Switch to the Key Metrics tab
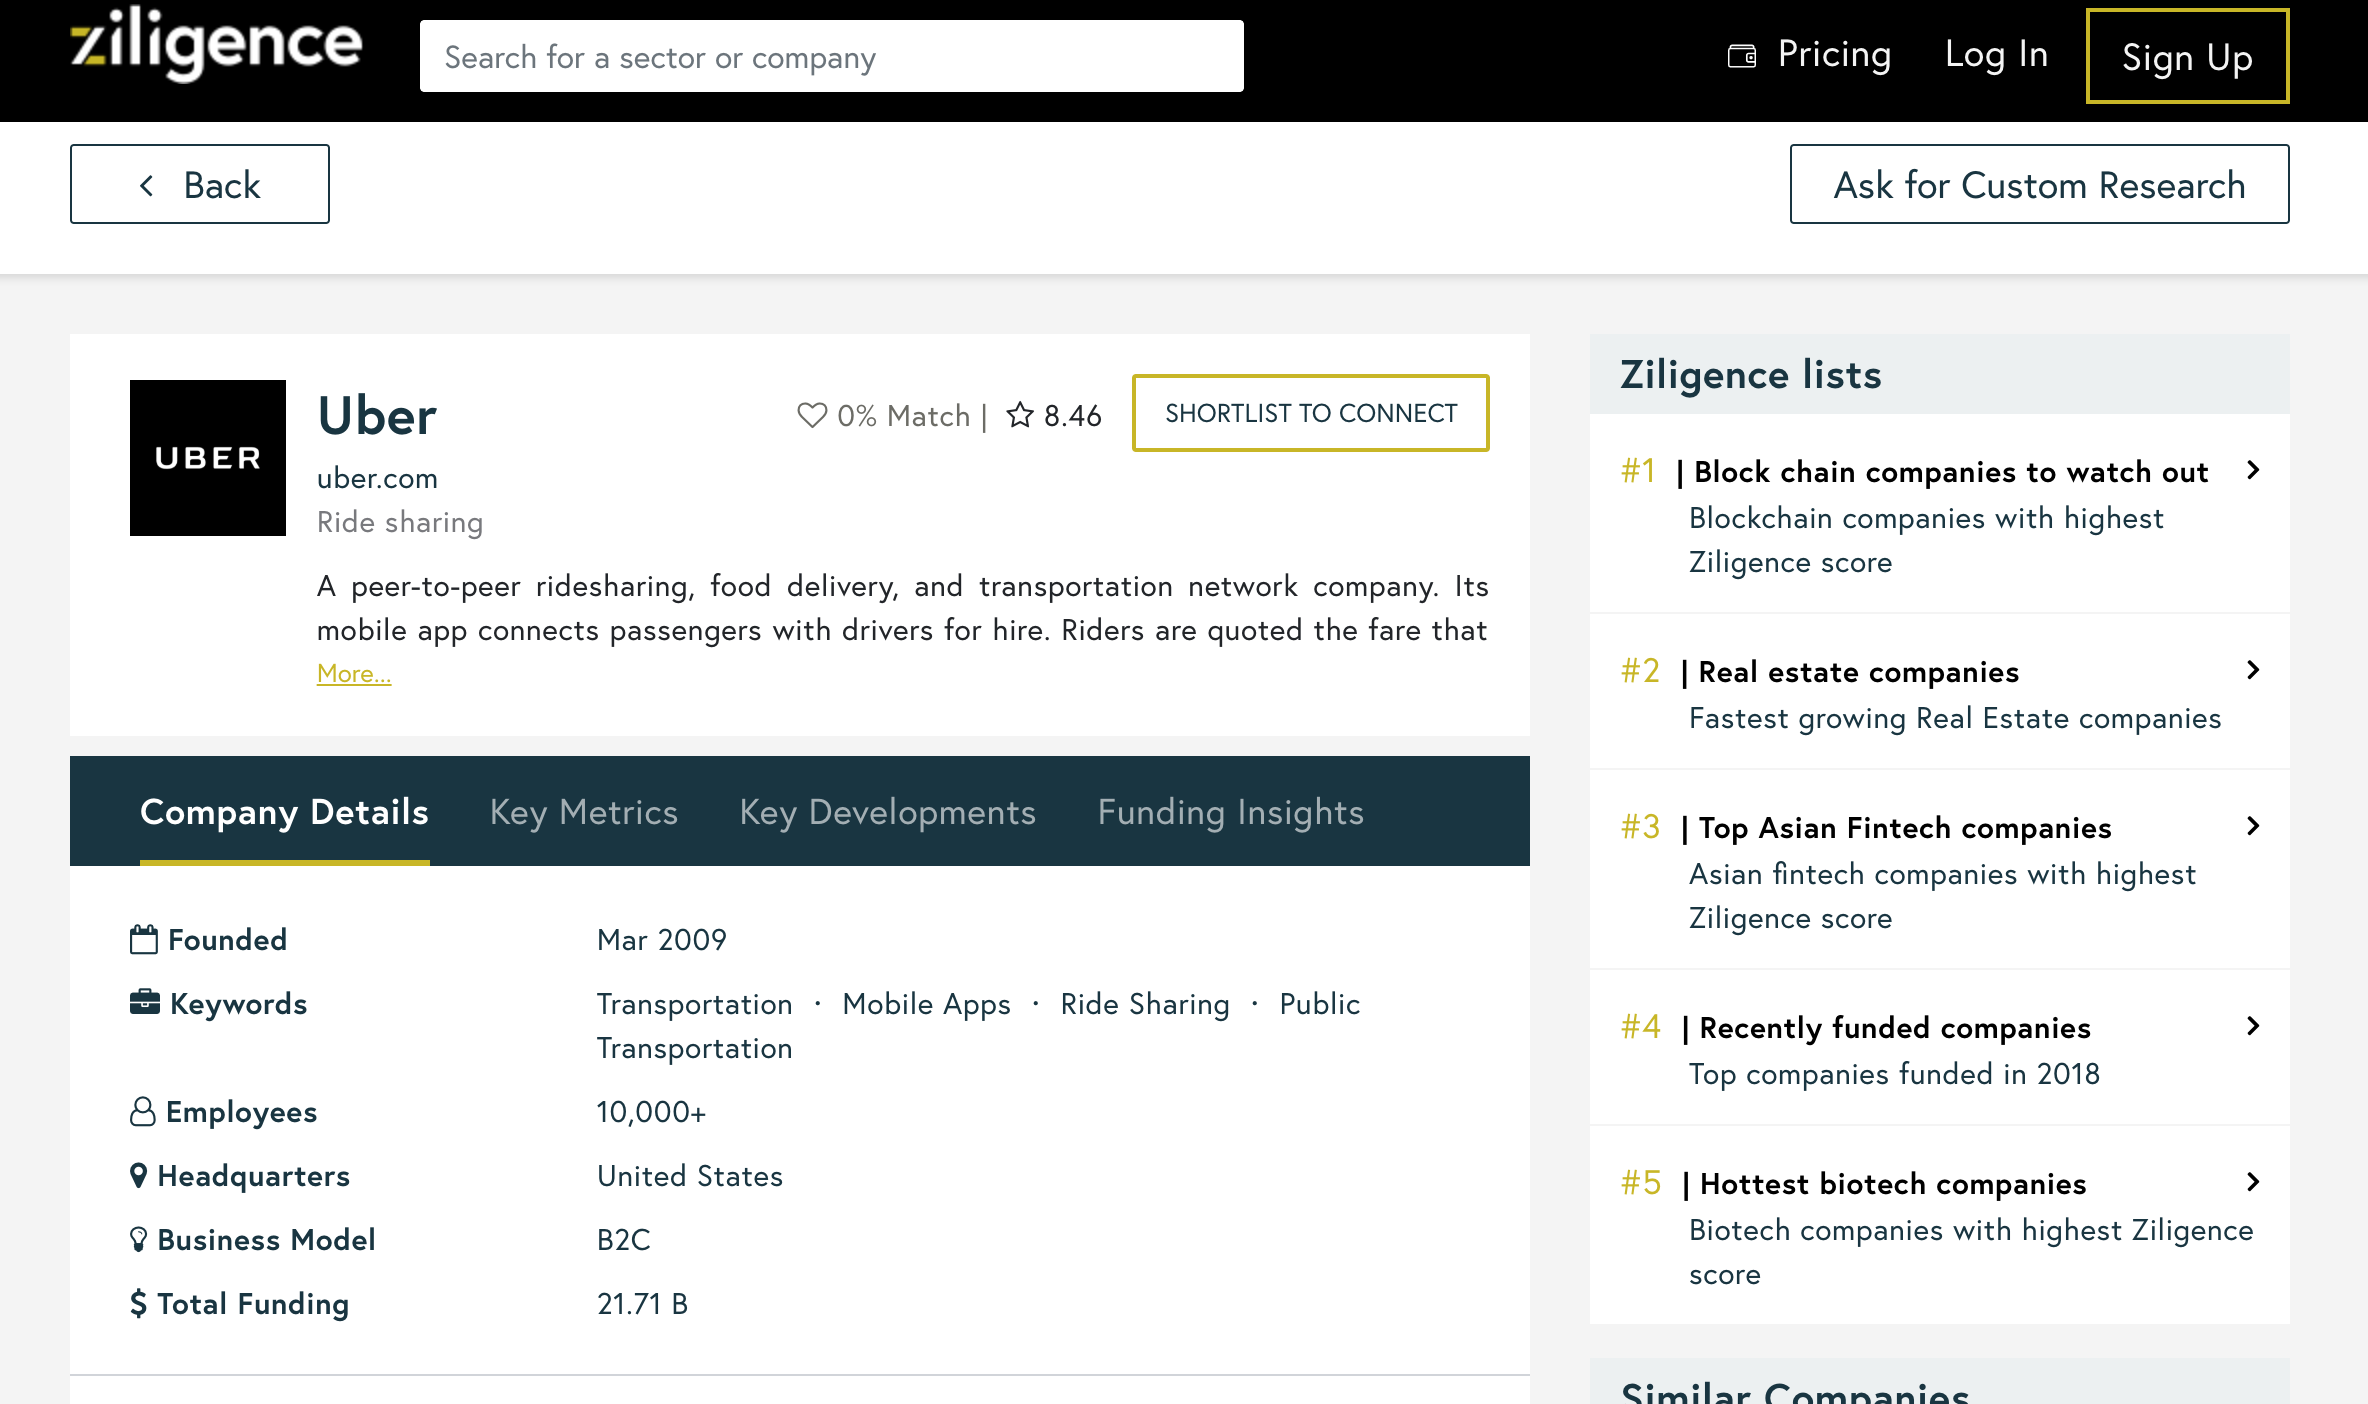 click(x=584, y=812)
